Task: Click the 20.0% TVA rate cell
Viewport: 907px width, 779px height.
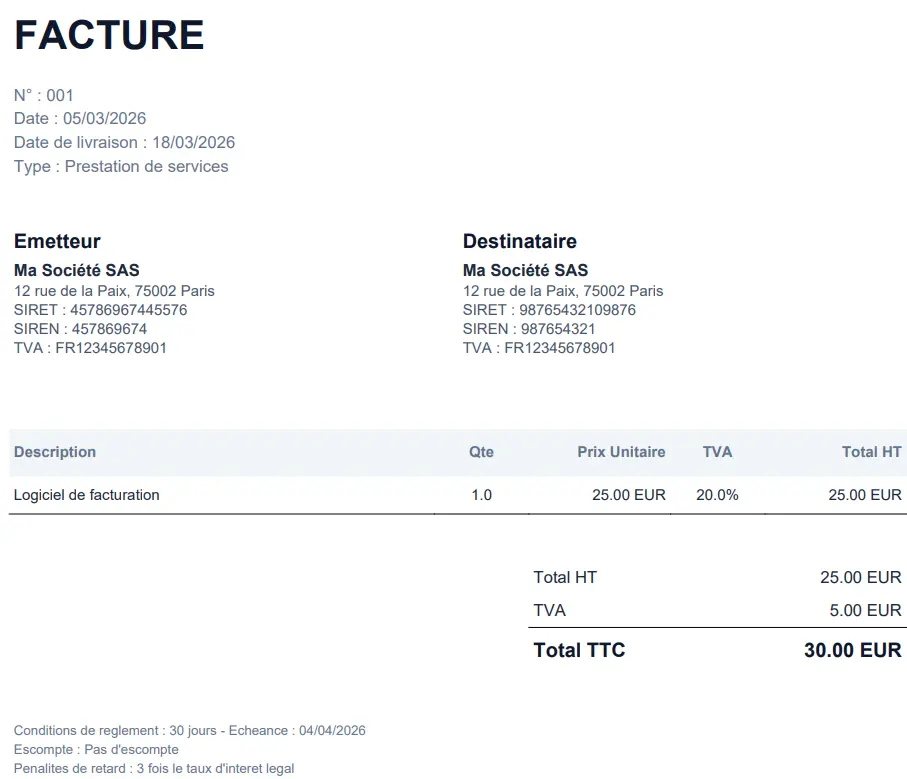Action: click(x=717, y=495)
